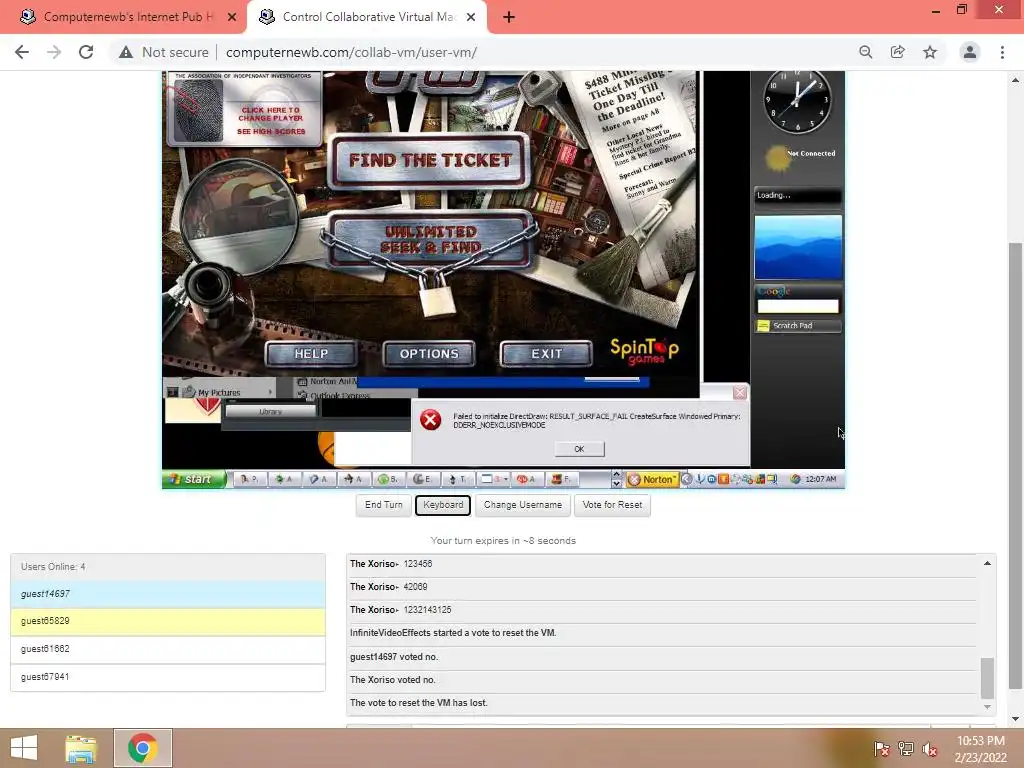Image resolution: width=1024 pixels, height=768 pixels.
Task: Click chat line 'guest14697 voted no.'
Action: (394, 657)
